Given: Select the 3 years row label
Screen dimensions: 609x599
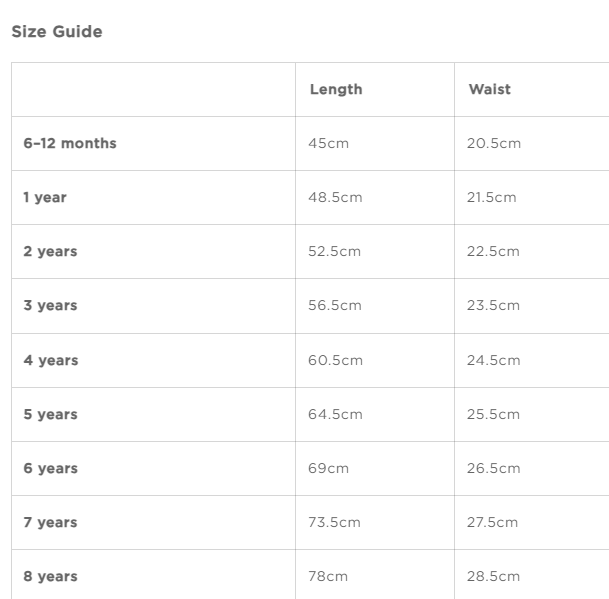Looking at the screenshot, I should 50,305.
